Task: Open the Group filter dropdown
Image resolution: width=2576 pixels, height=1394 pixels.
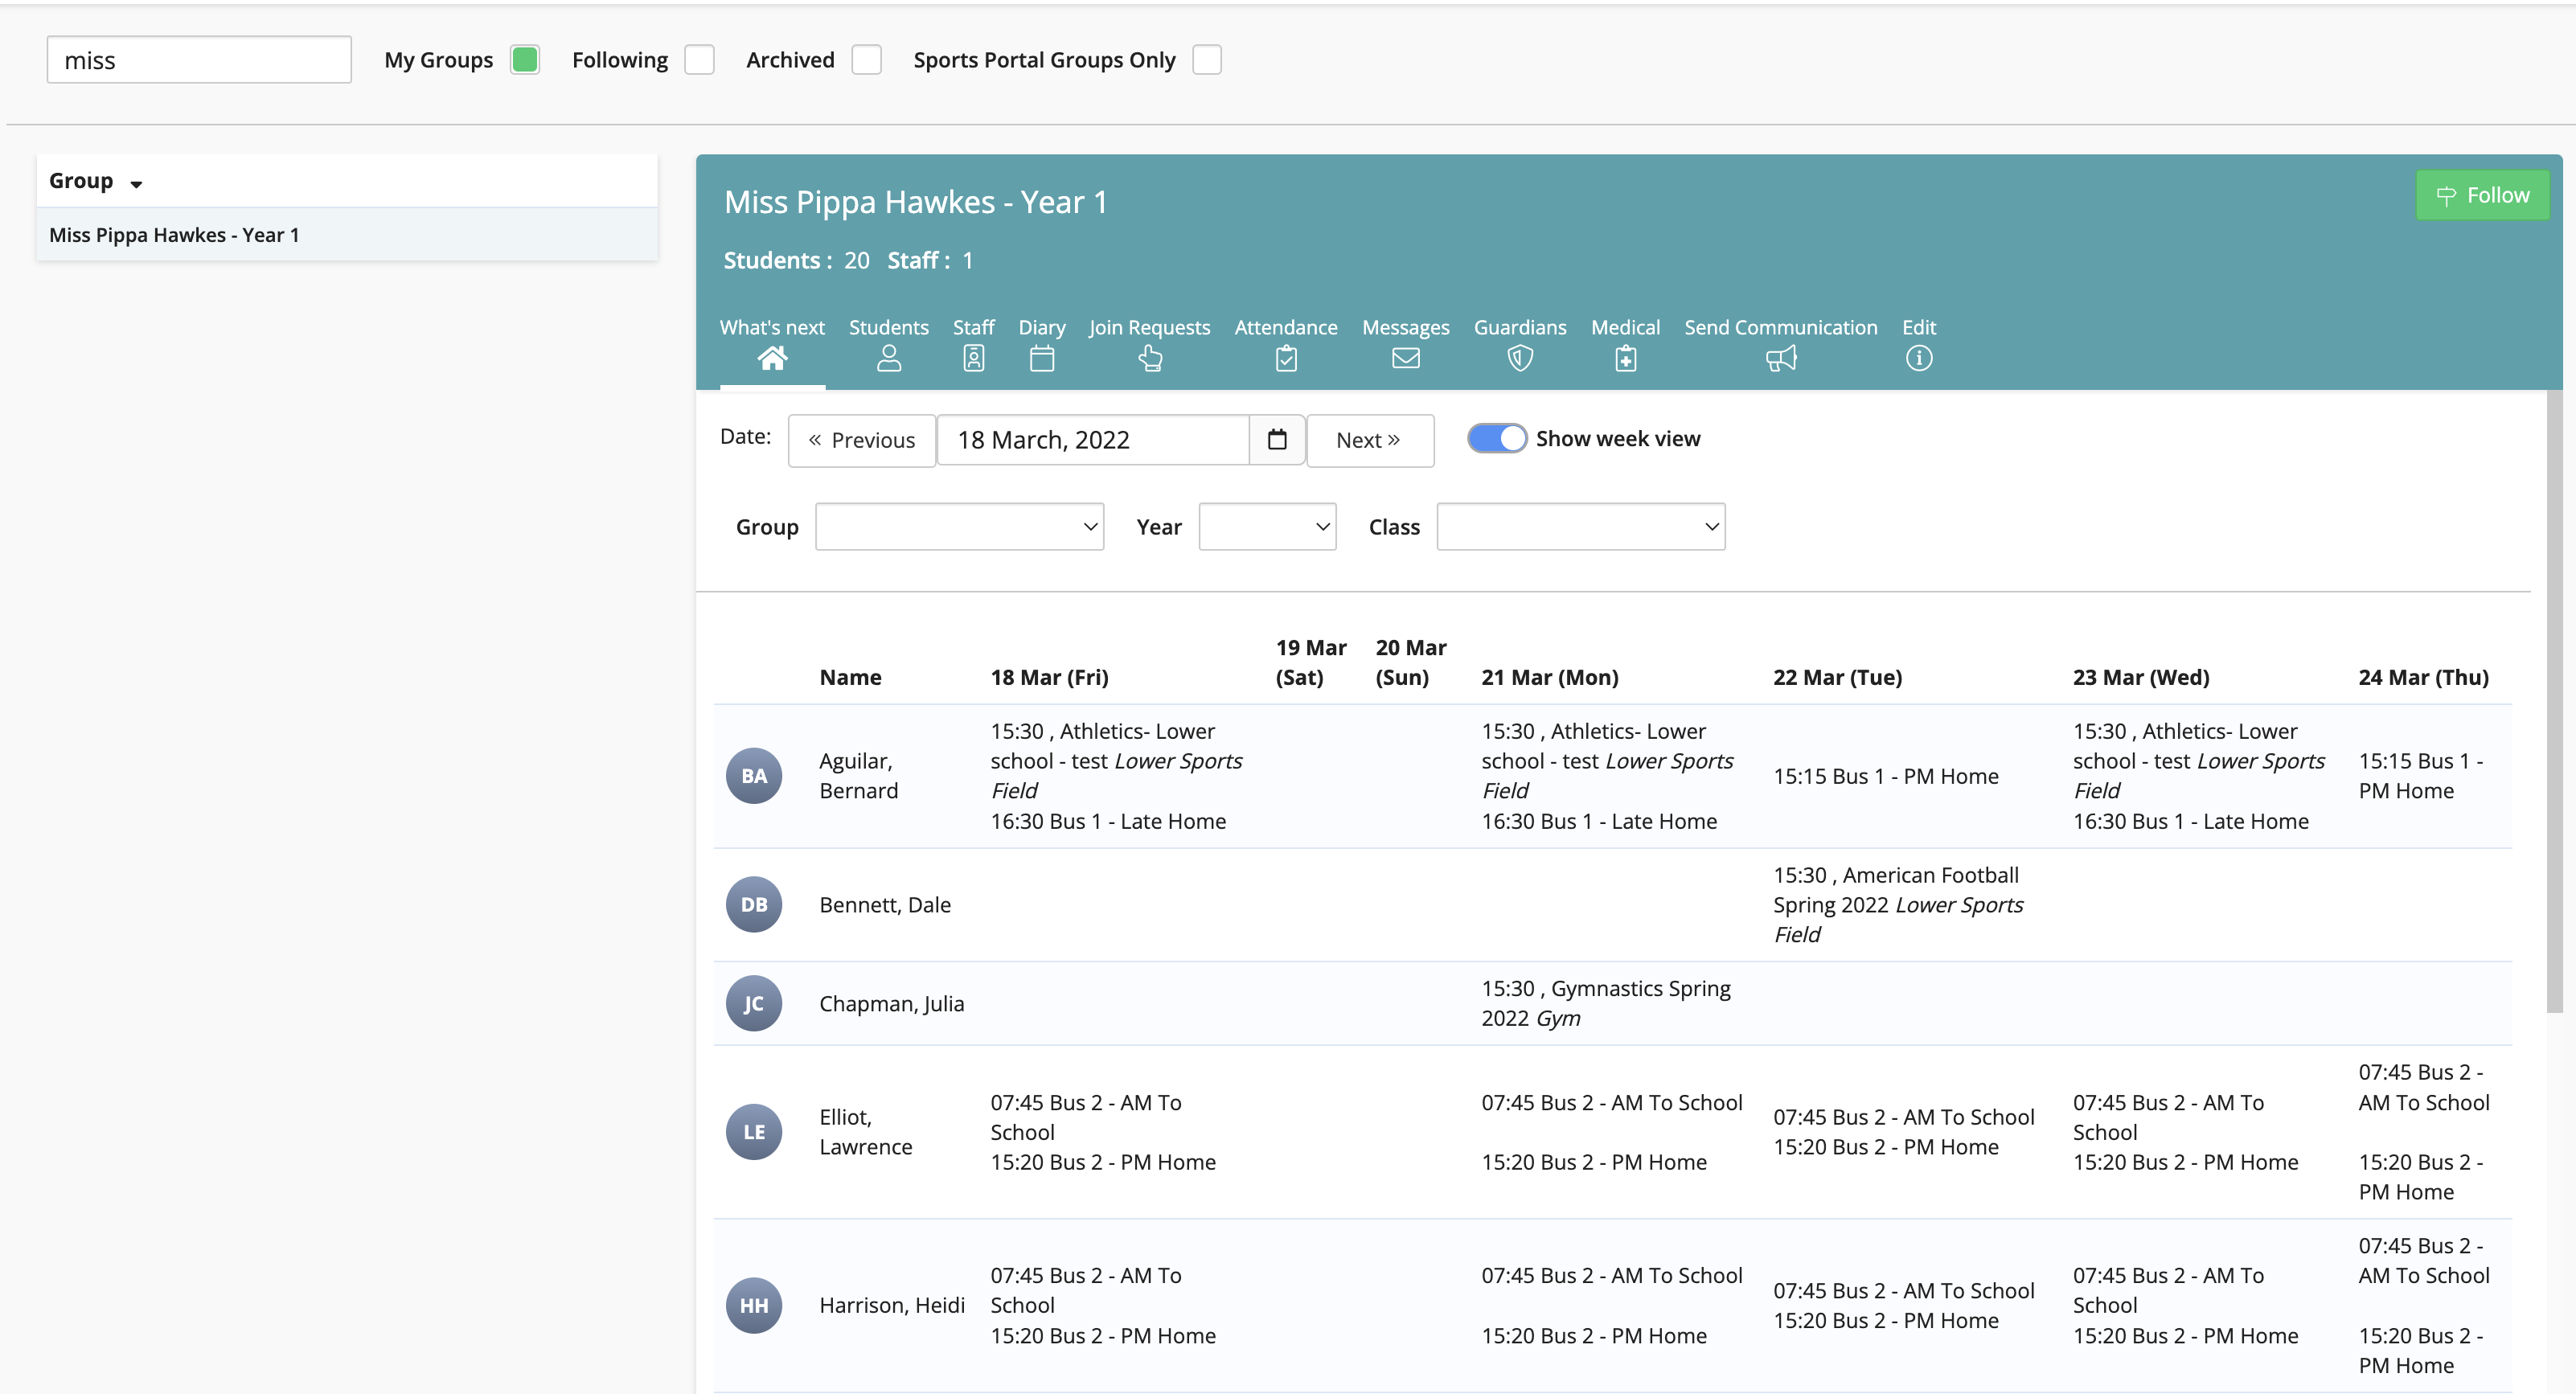Action: [x=959, y=527]
